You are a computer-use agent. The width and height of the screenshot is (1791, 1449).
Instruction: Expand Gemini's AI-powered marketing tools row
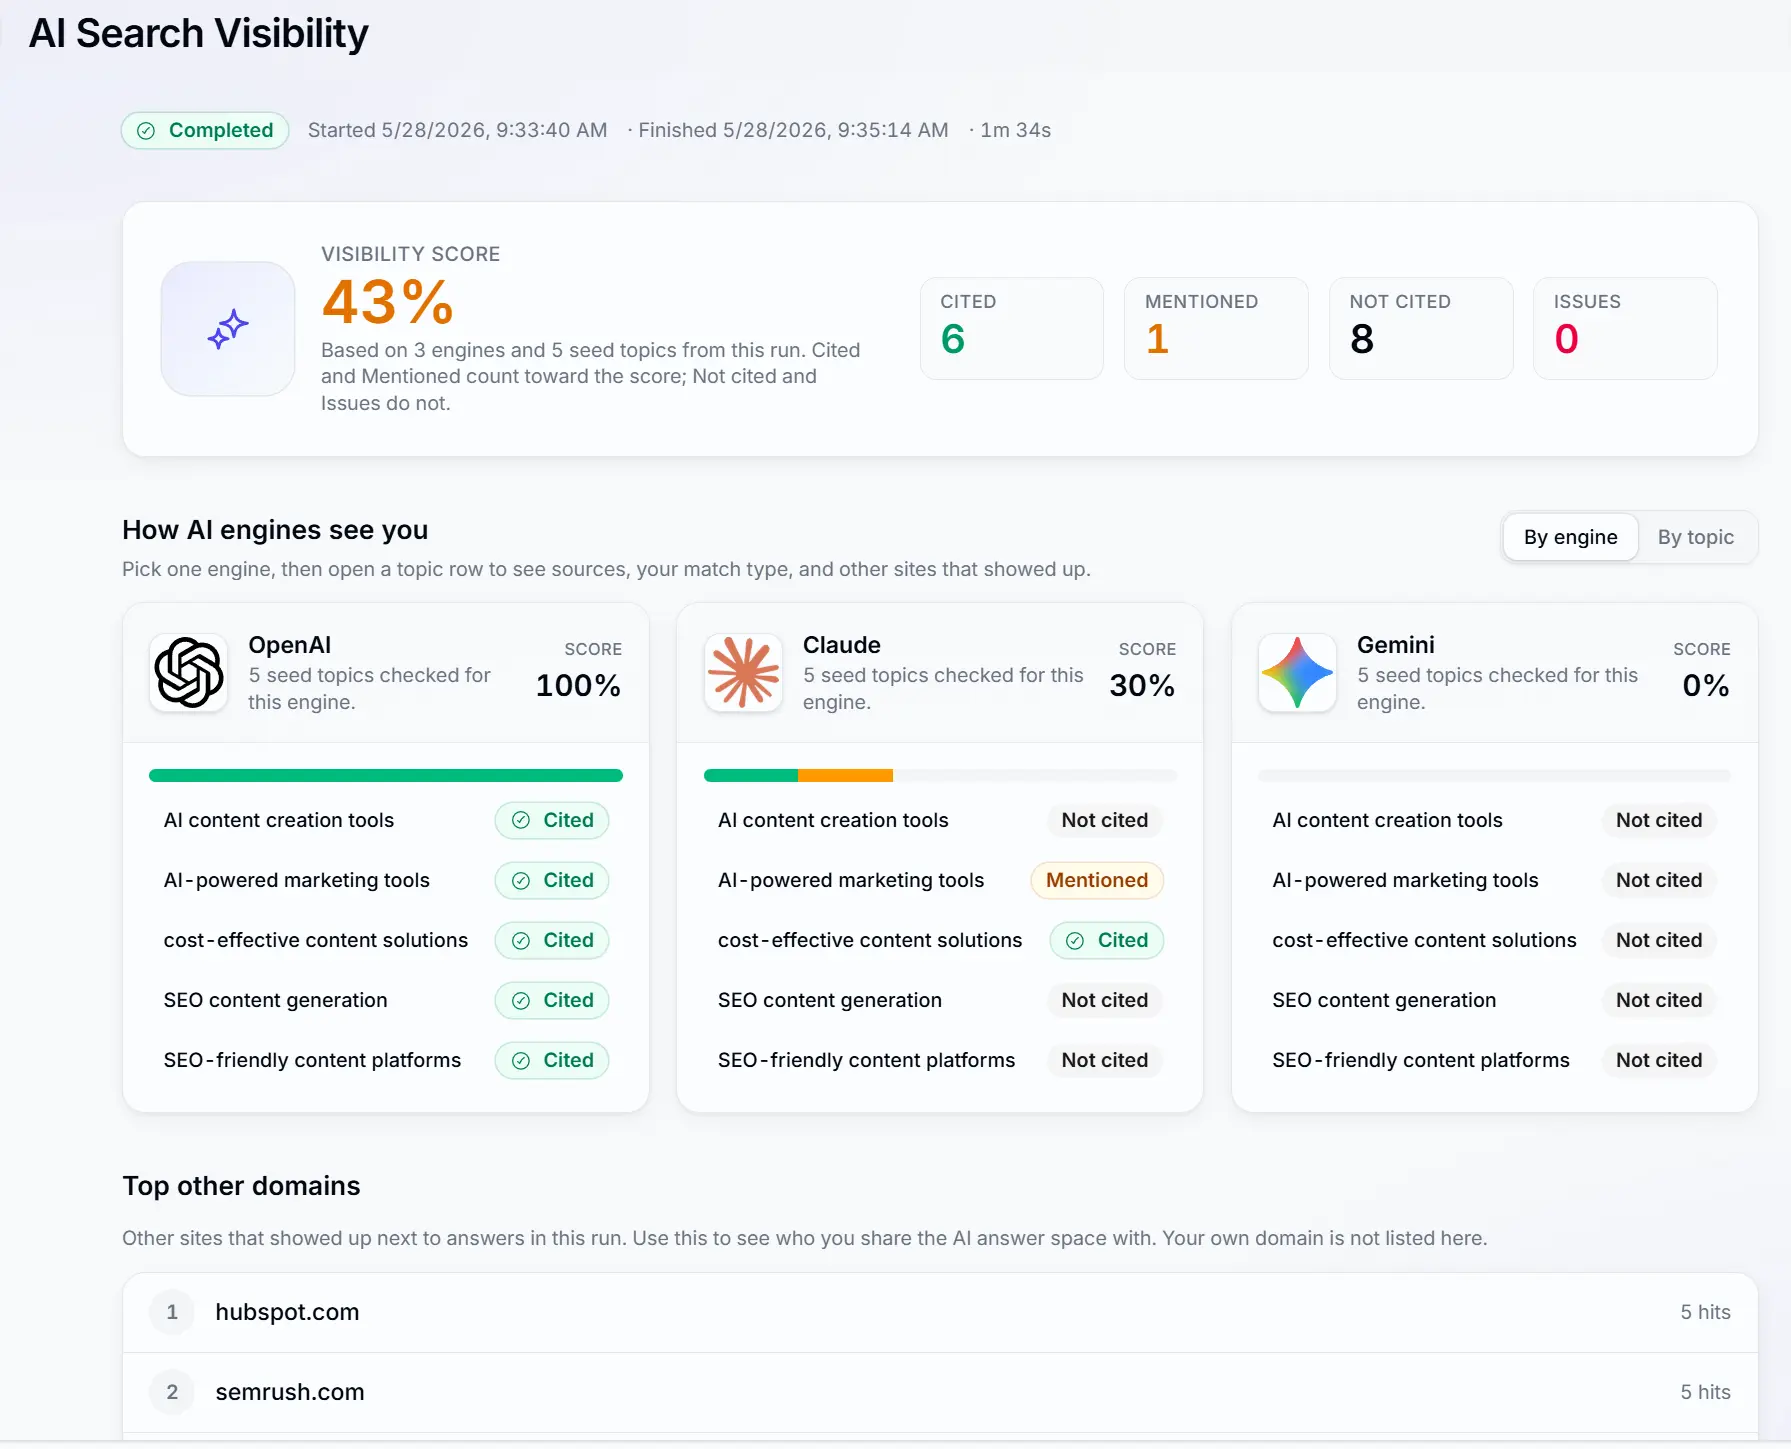pyautogui.click(x=1494, y=880)
